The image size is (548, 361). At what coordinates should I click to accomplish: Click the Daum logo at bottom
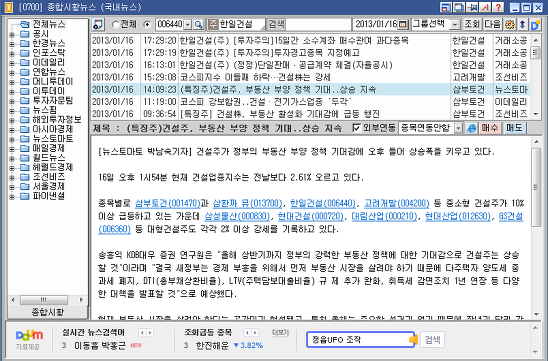(29, 335)
